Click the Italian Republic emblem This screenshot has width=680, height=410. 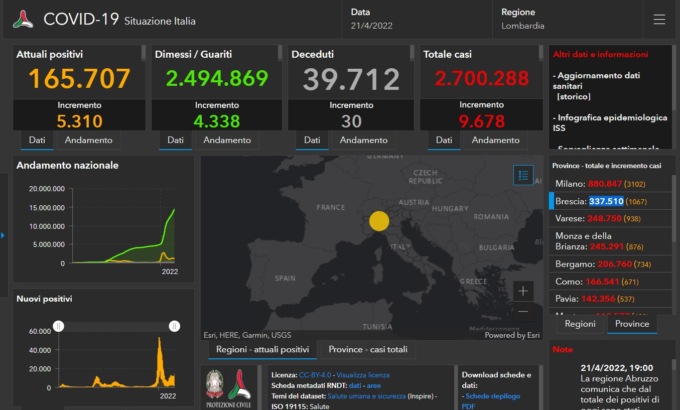(x=215, y=384)
